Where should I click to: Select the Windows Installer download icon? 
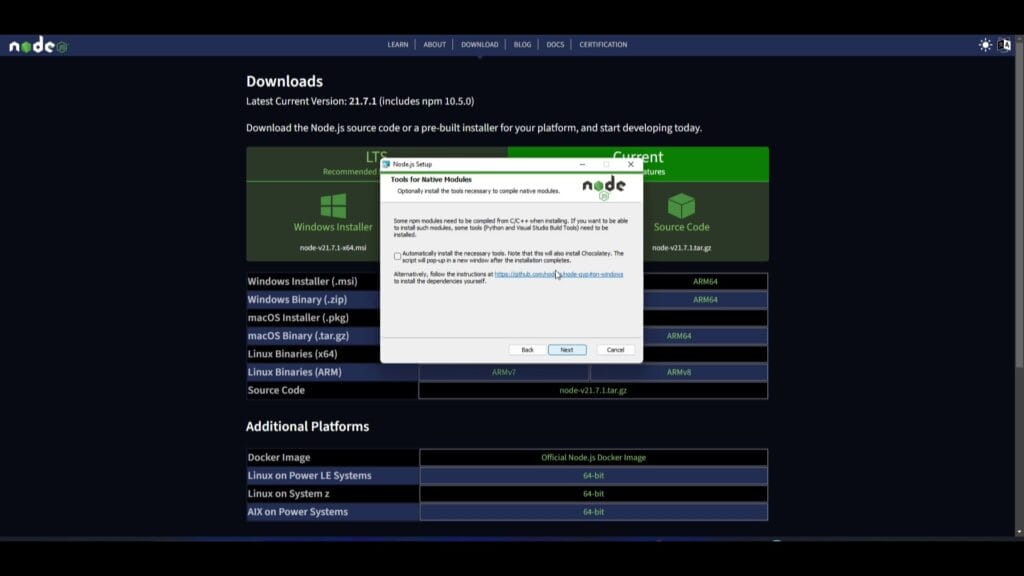332,205
